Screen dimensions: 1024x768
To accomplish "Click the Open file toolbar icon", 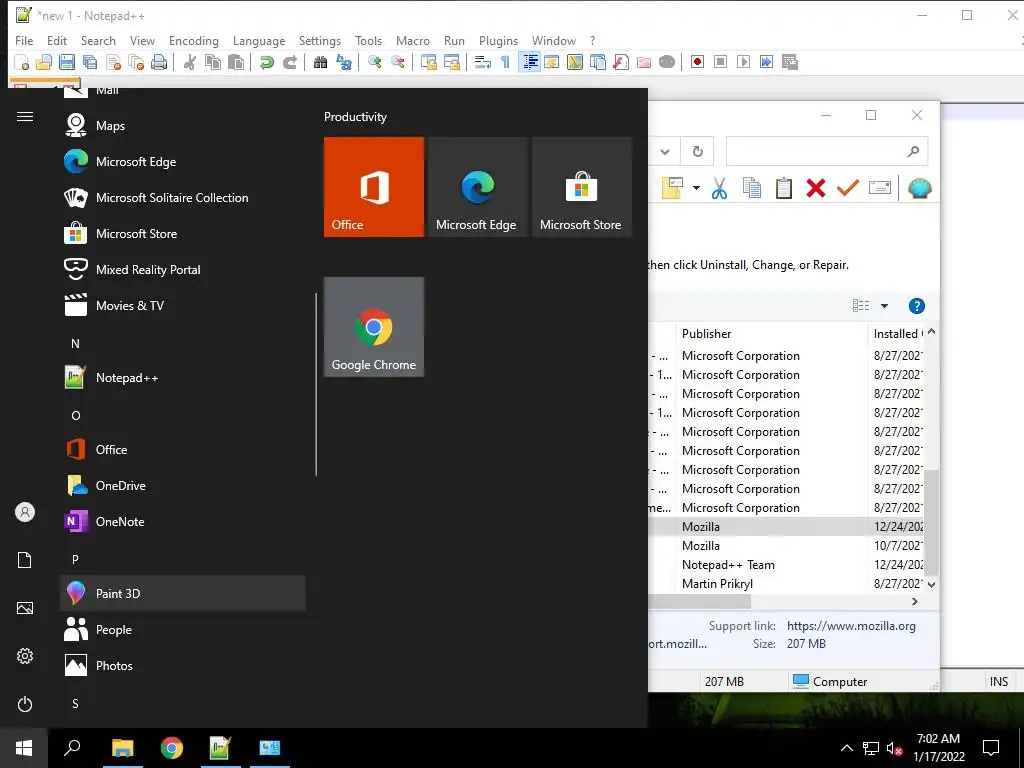I will click(x=44, y=62).
